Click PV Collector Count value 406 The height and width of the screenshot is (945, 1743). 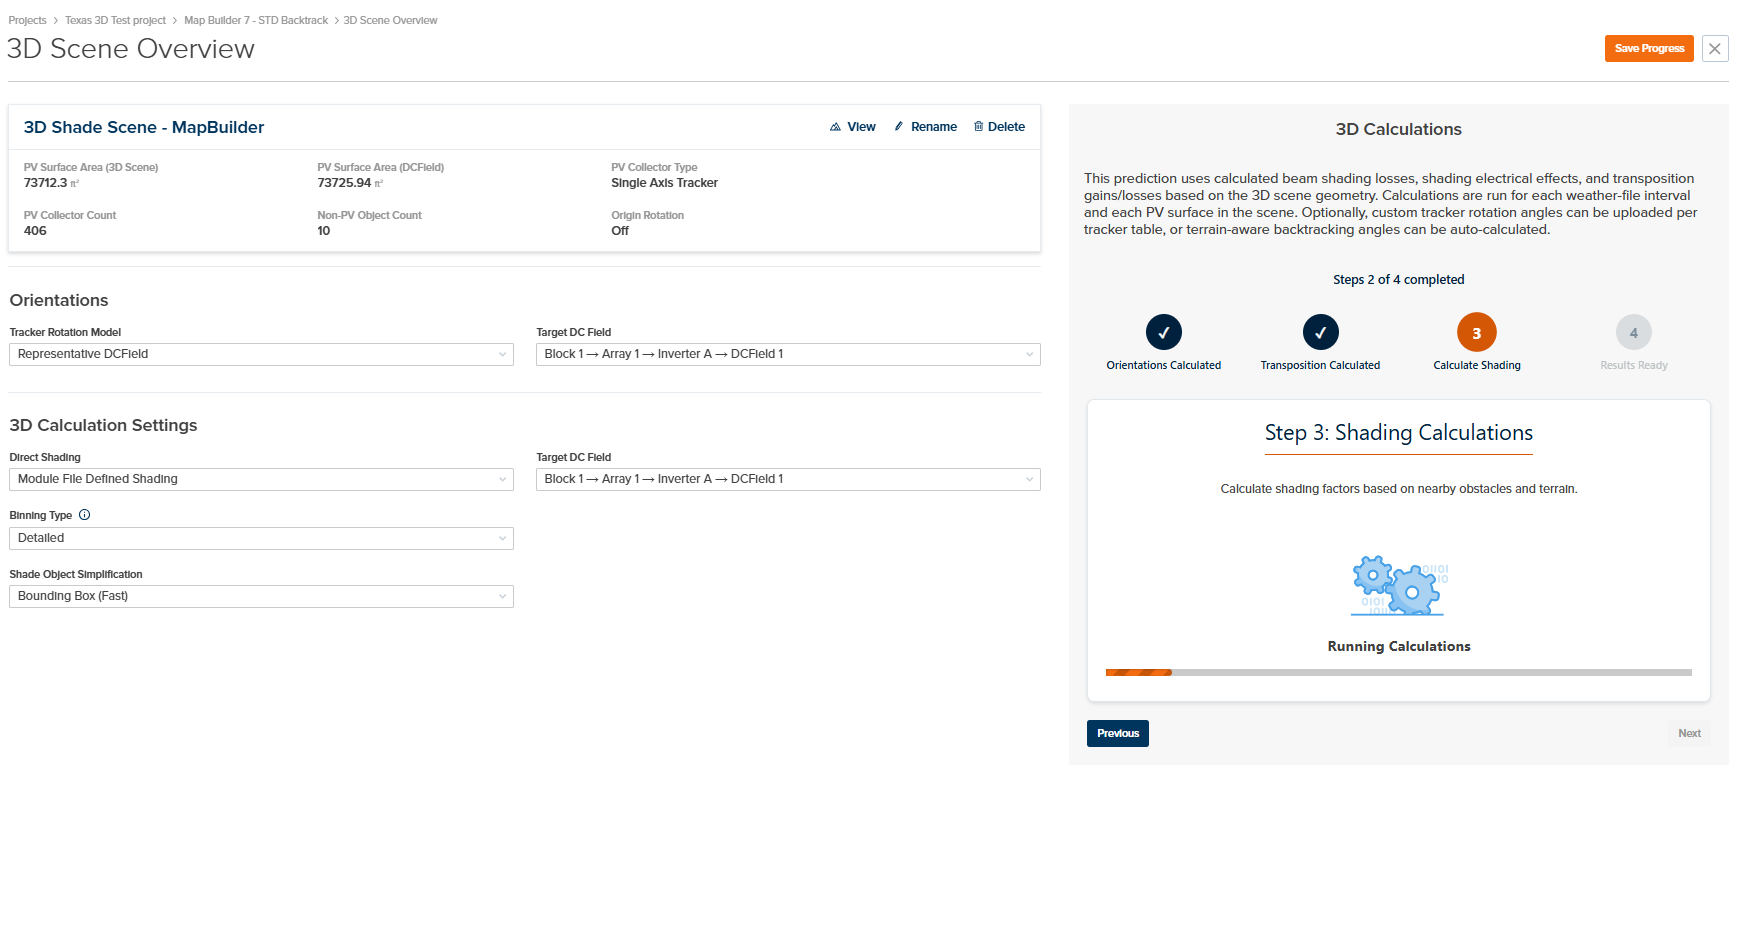(35, 231)
